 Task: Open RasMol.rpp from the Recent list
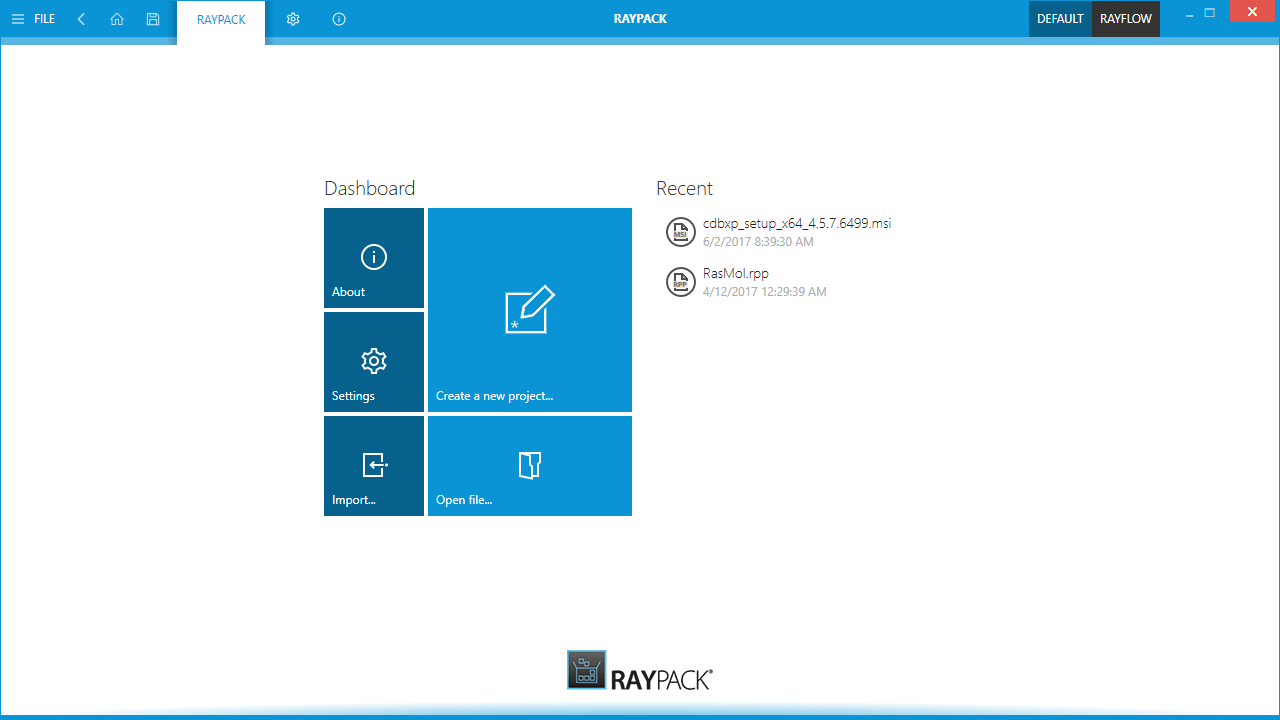[735, 272]
